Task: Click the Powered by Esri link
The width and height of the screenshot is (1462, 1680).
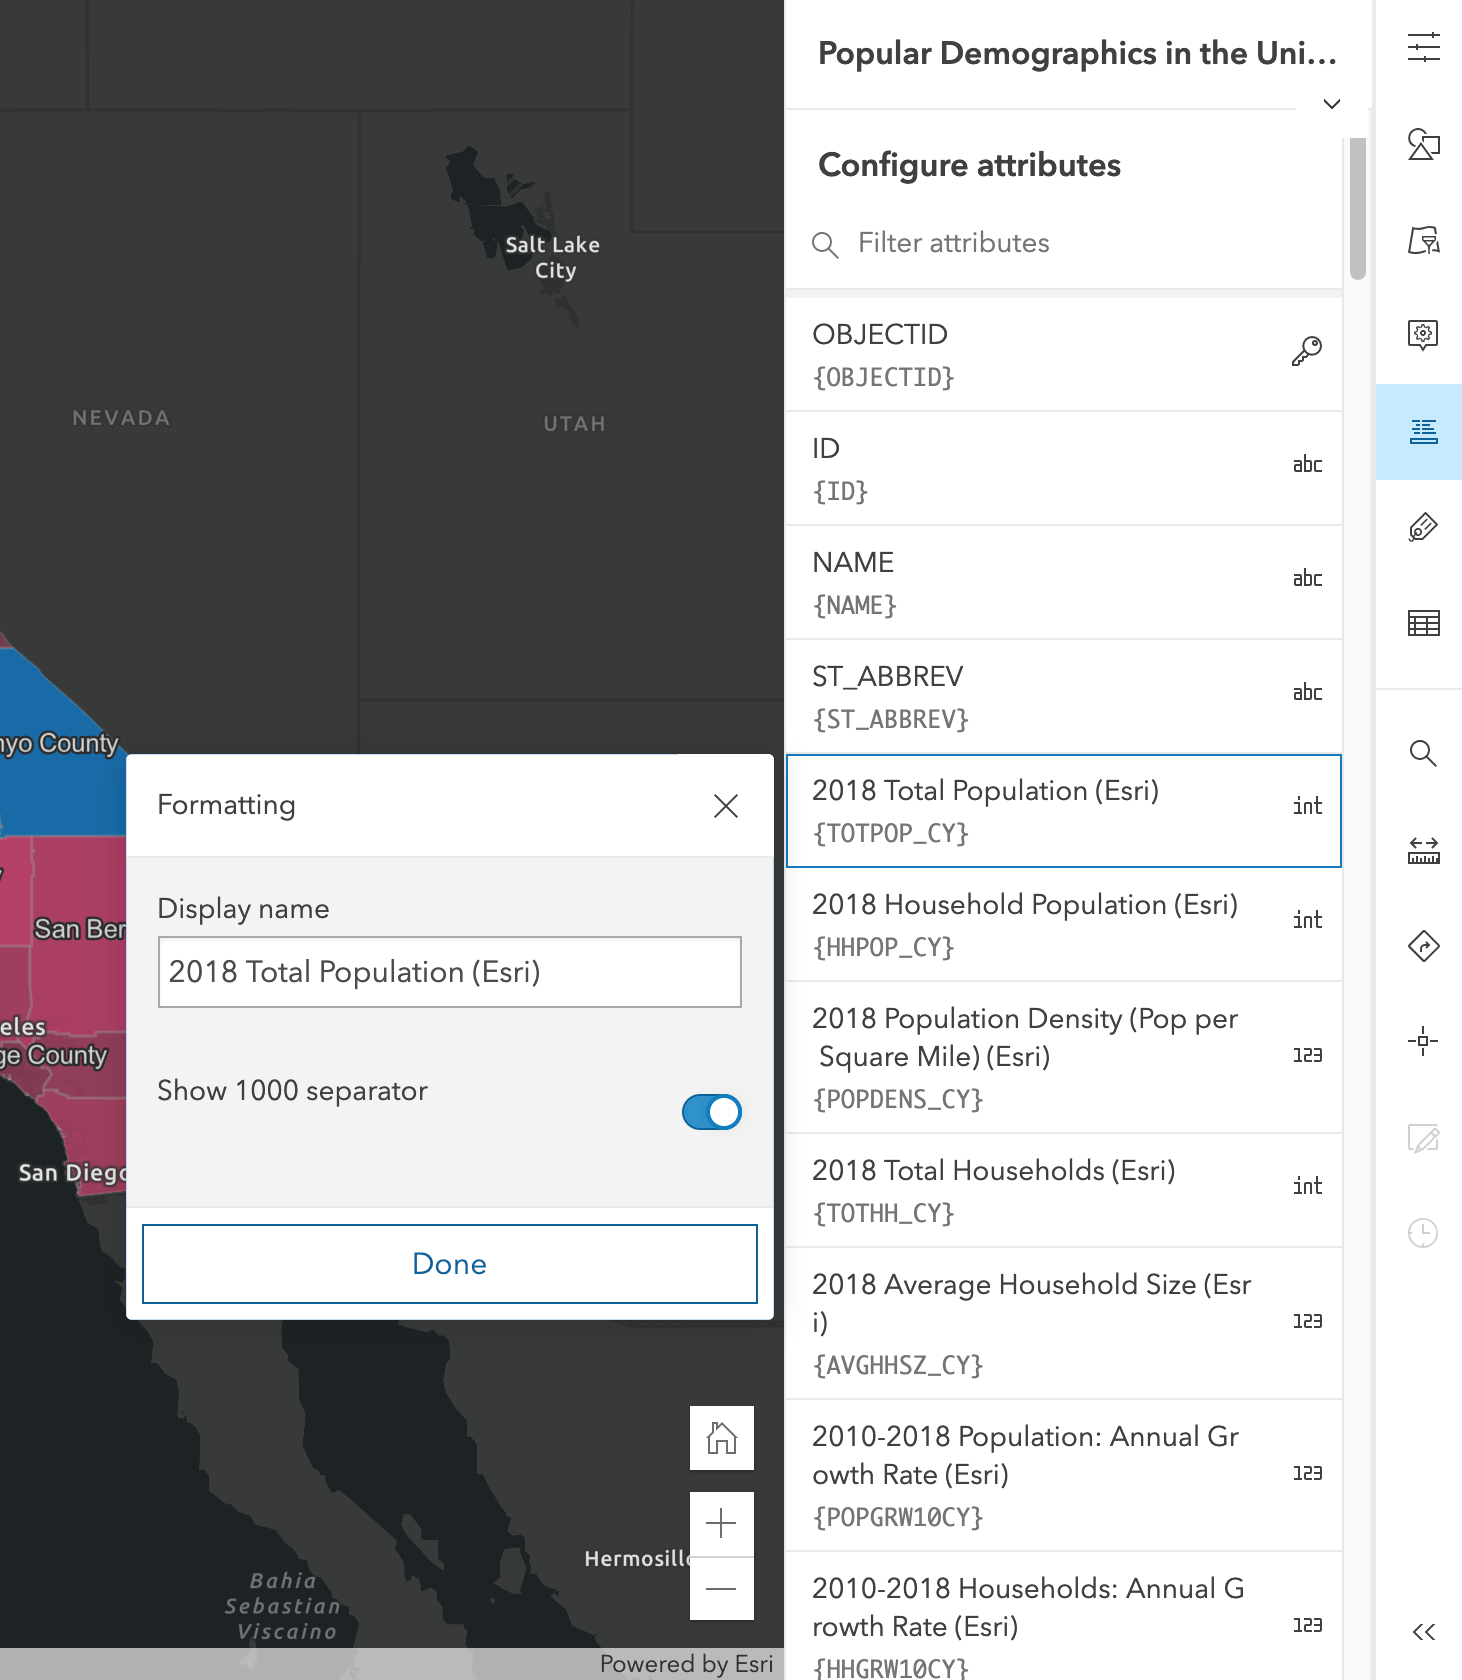Action: pos(686,1664)
